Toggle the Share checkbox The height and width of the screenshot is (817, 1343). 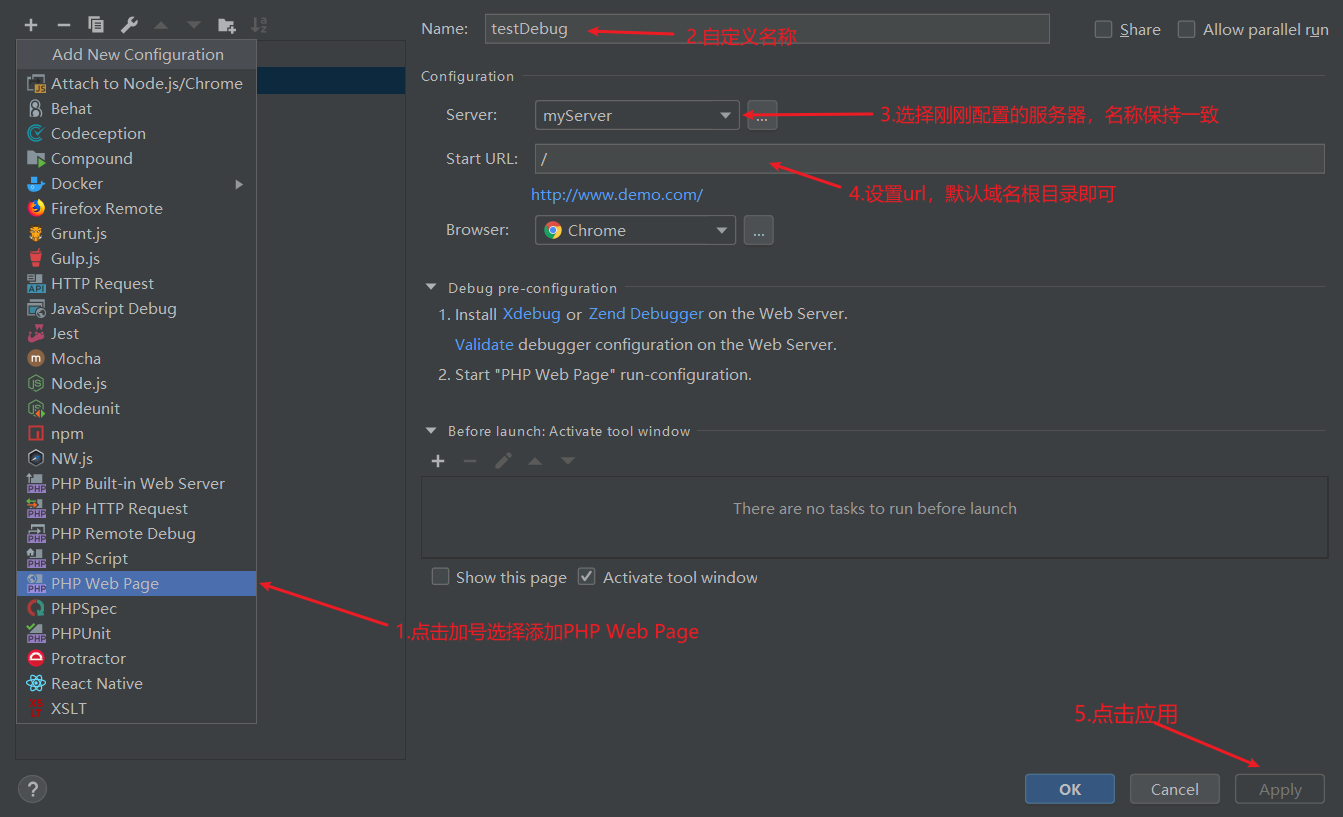(x=1104, y=30)
